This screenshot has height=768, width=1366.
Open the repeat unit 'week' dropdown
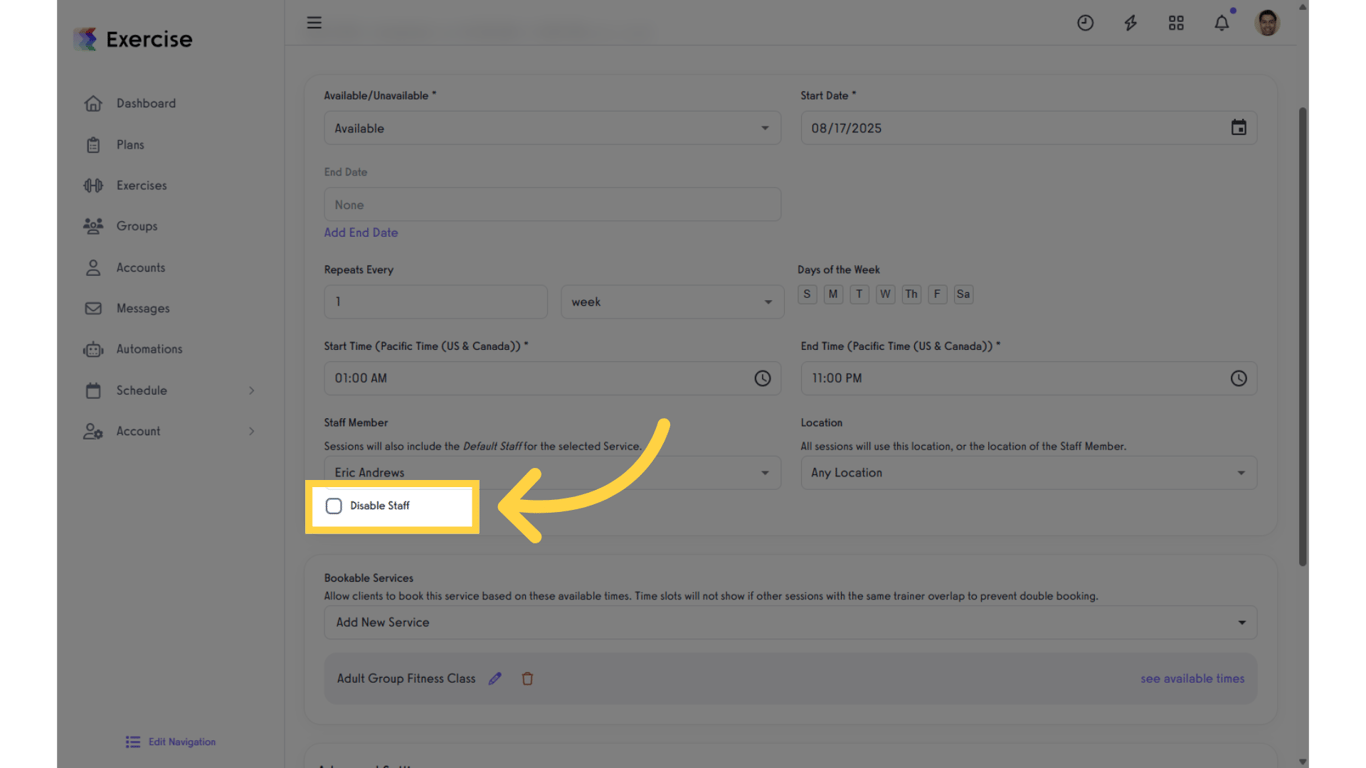tap(672, 302)
